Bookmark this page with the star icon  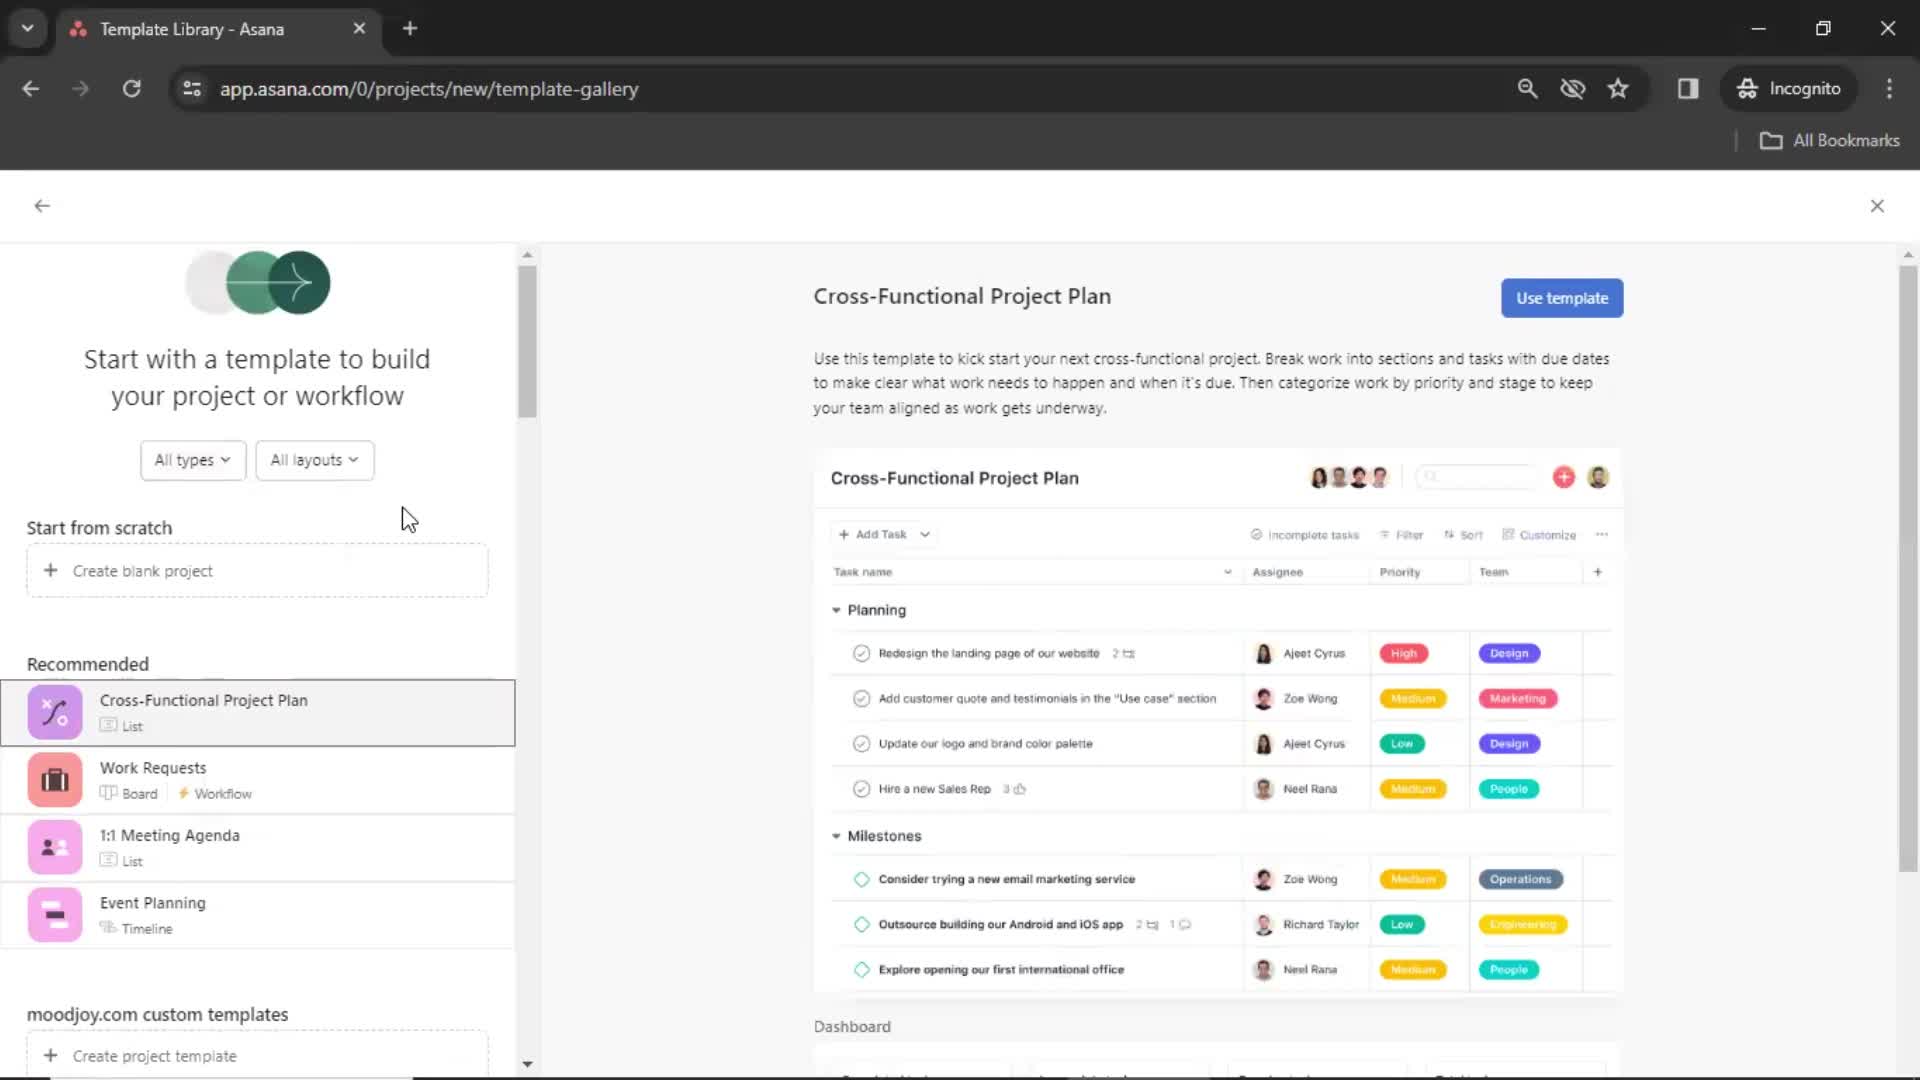pos(1618,89)
